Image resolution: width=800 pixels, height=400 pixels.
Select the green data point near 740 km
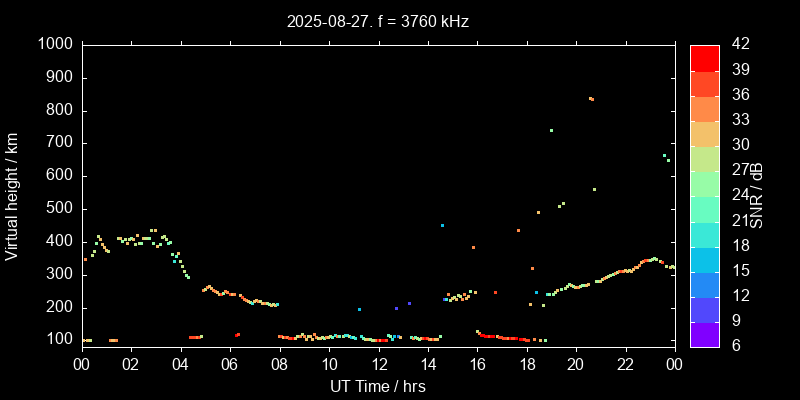point(551,130)
